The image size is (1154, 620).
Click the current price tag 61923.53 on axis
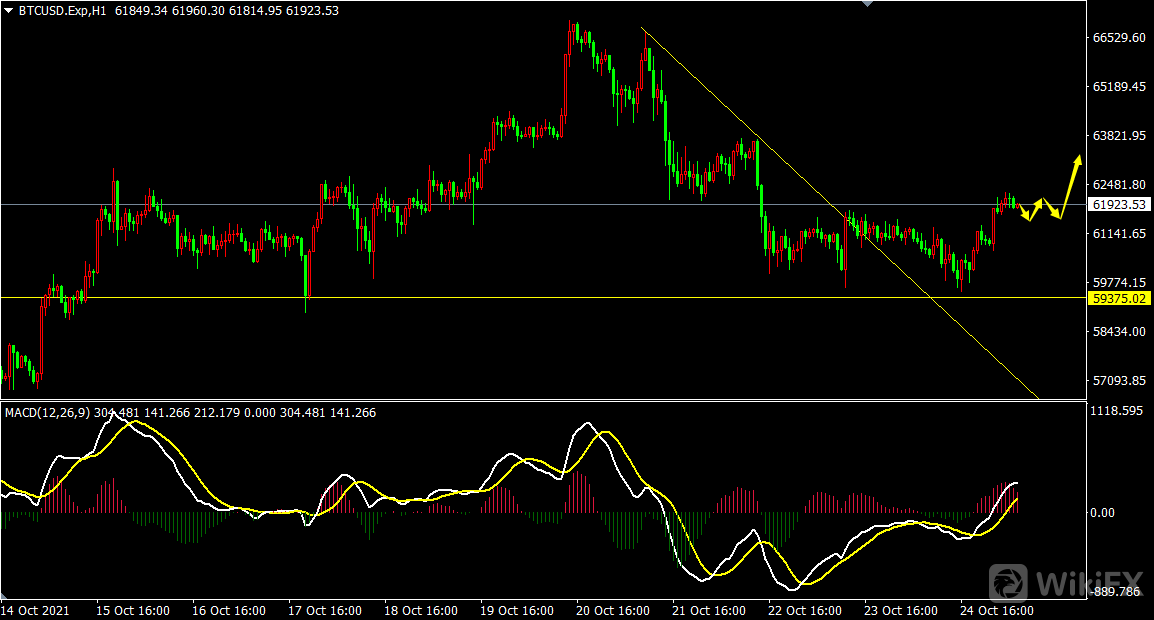pyautogui.click(x=1119, y=205)
